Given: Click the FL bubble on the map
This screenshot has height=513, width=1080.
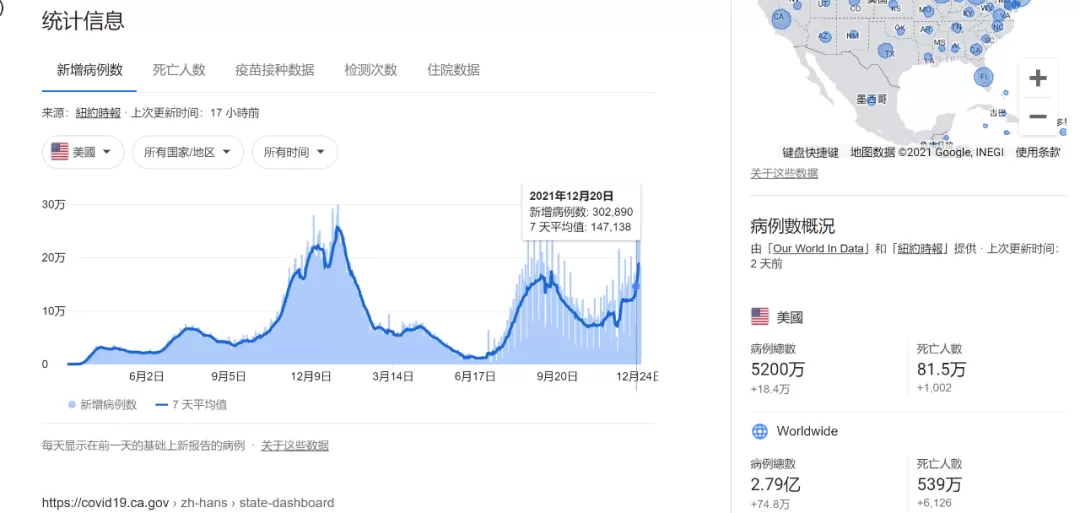Looking at the screenshot, I should click(984, 75).
